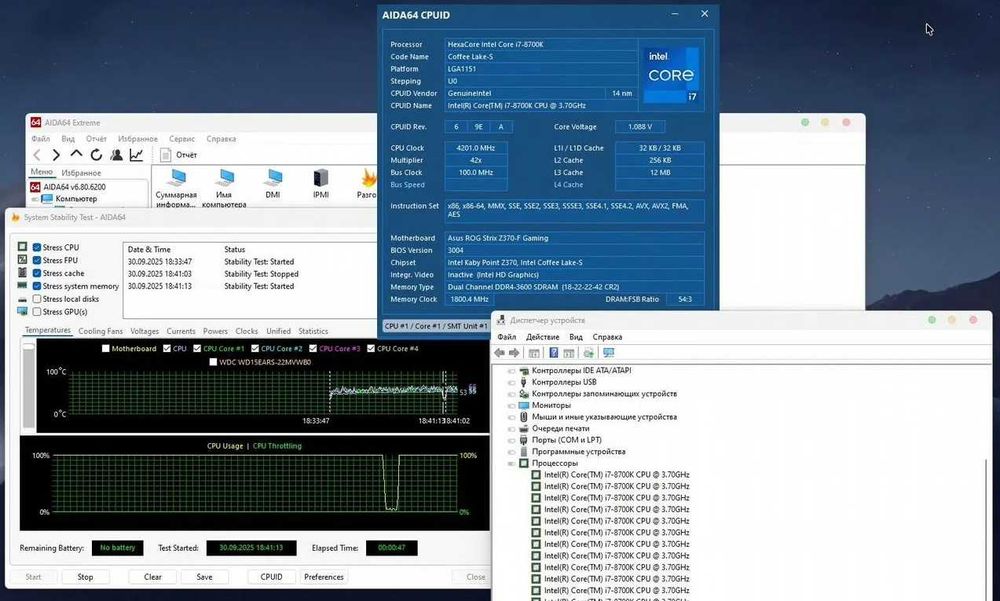Click the Порты (COM и LPT) icon
1000x601 pixels.
(524, 440)
